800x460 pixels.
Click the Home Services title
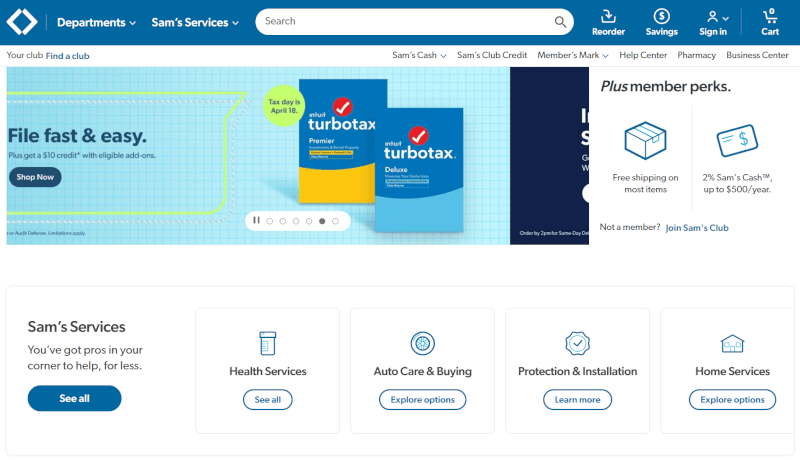point(732,371)
